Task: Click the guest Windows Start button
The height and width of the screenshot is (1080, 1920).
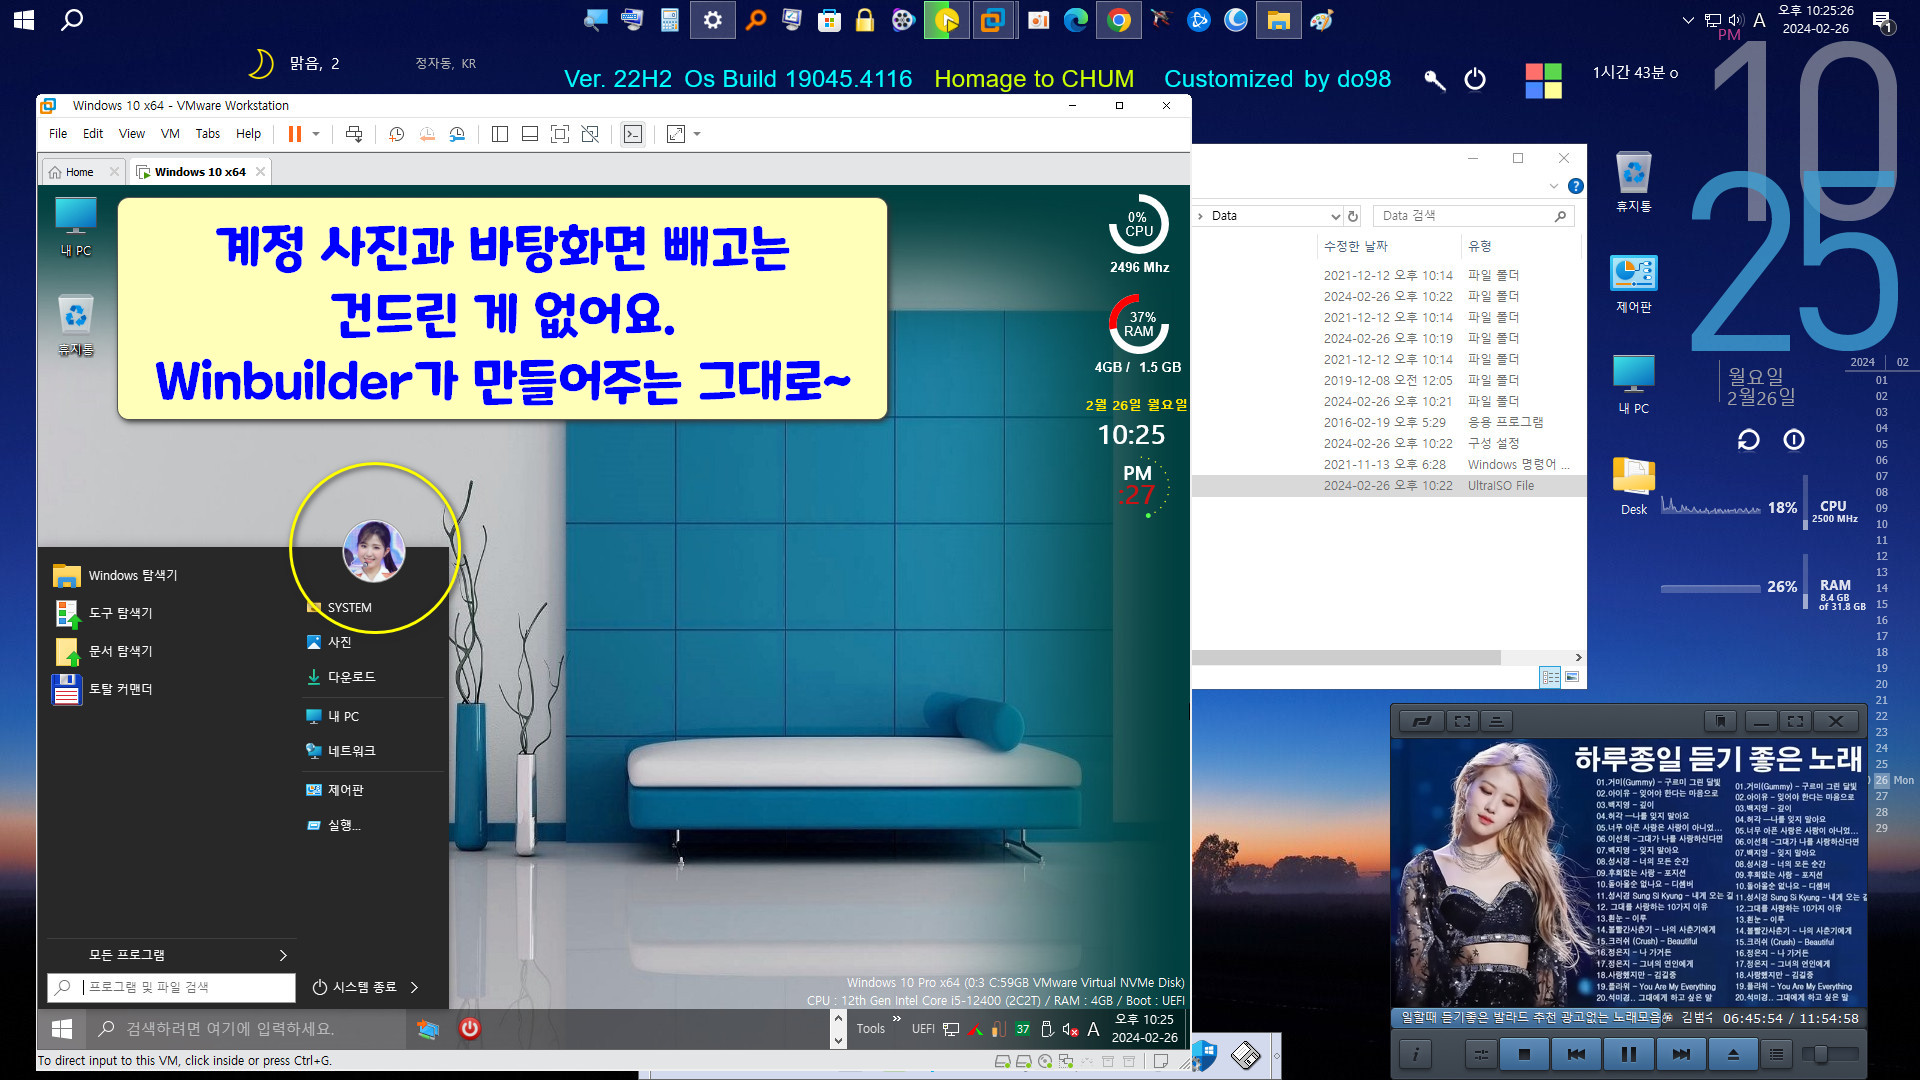Action: (x=62, y=1029)
